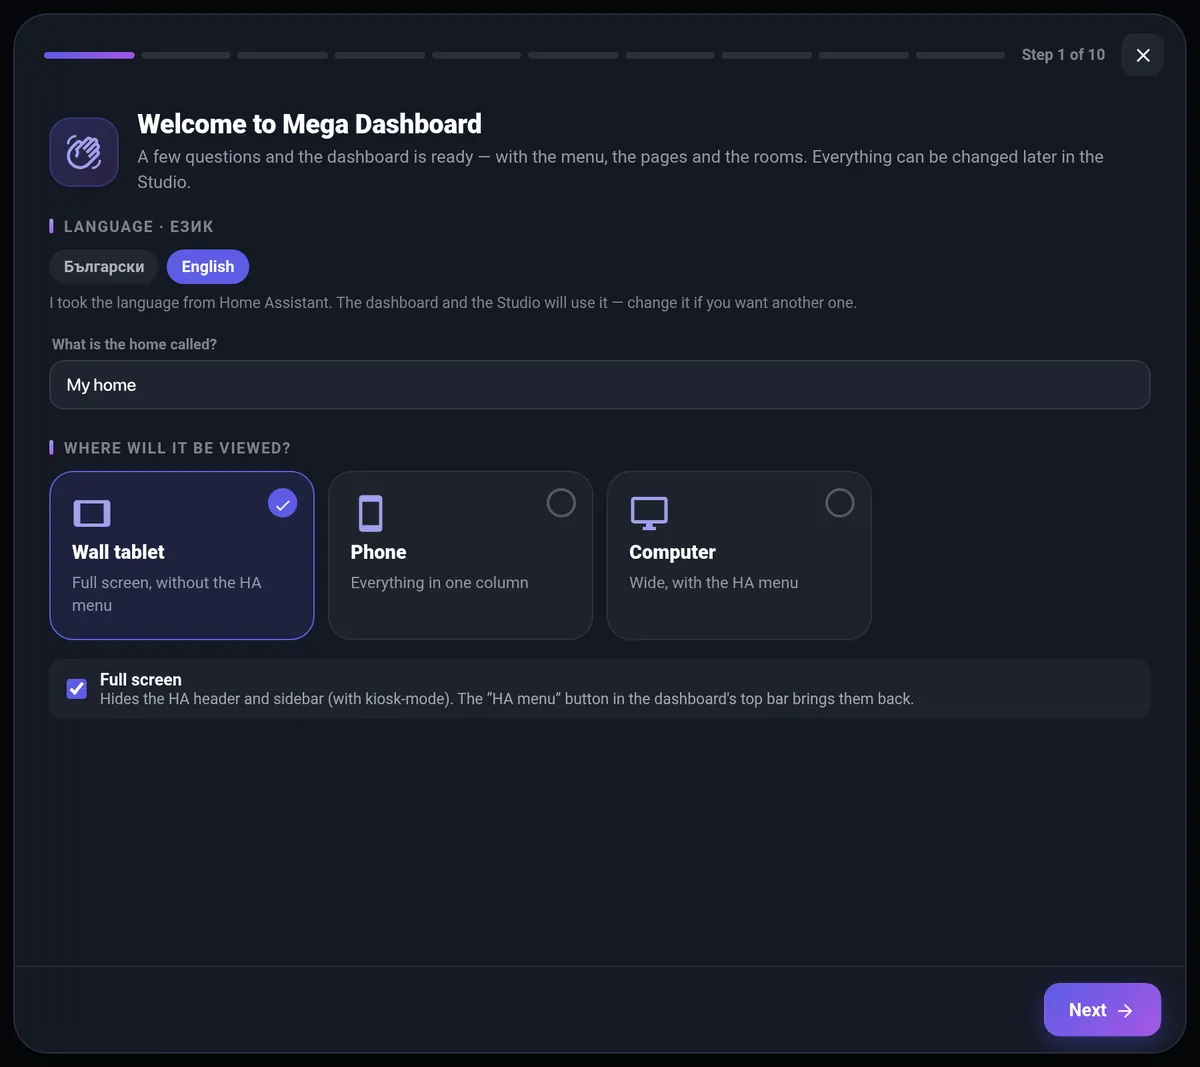
Task: Click the 'LANGUAGE · ЕЗИК' section label
Action: (139, 227)
